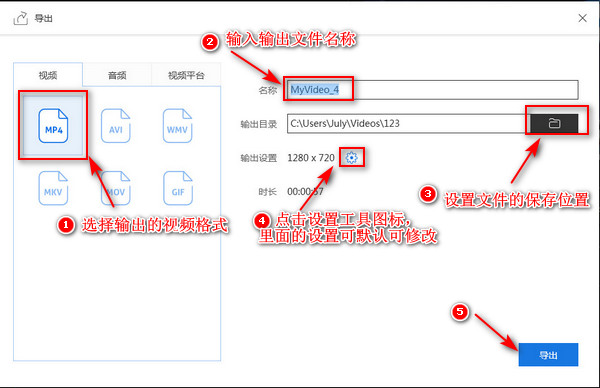Screen dimensions: 600x388
Task: Click the 时长 label
Action: [267, 192]
